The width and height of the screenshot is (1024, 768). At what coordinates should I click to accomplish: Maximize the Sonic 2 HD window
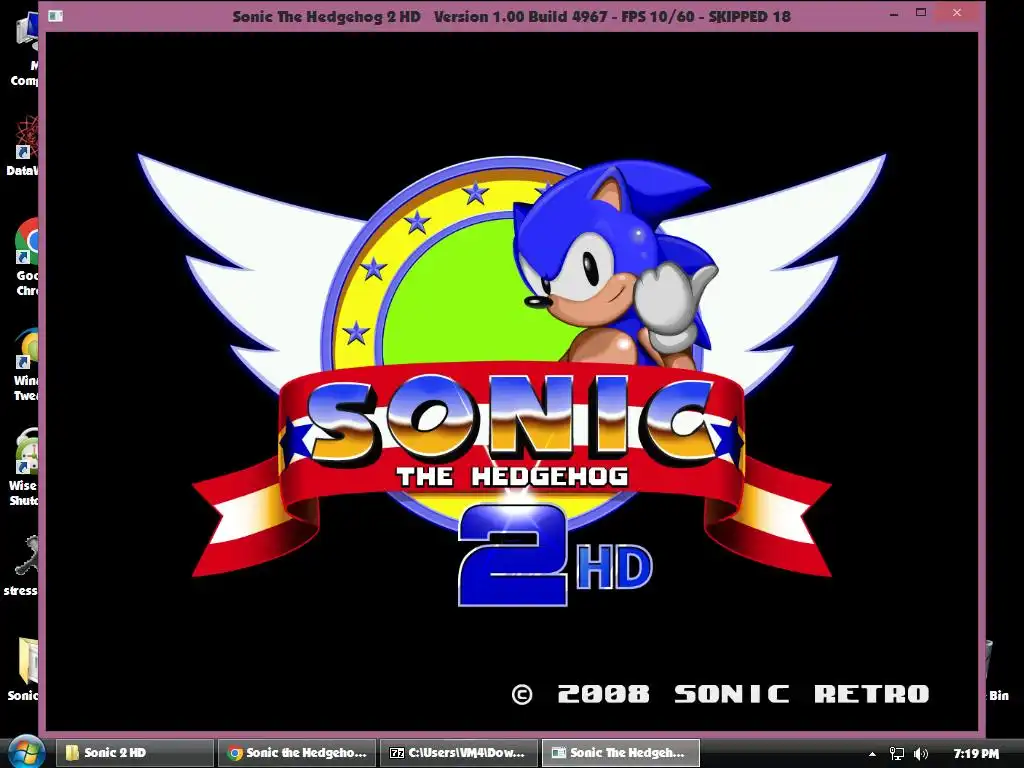(921, 12)
